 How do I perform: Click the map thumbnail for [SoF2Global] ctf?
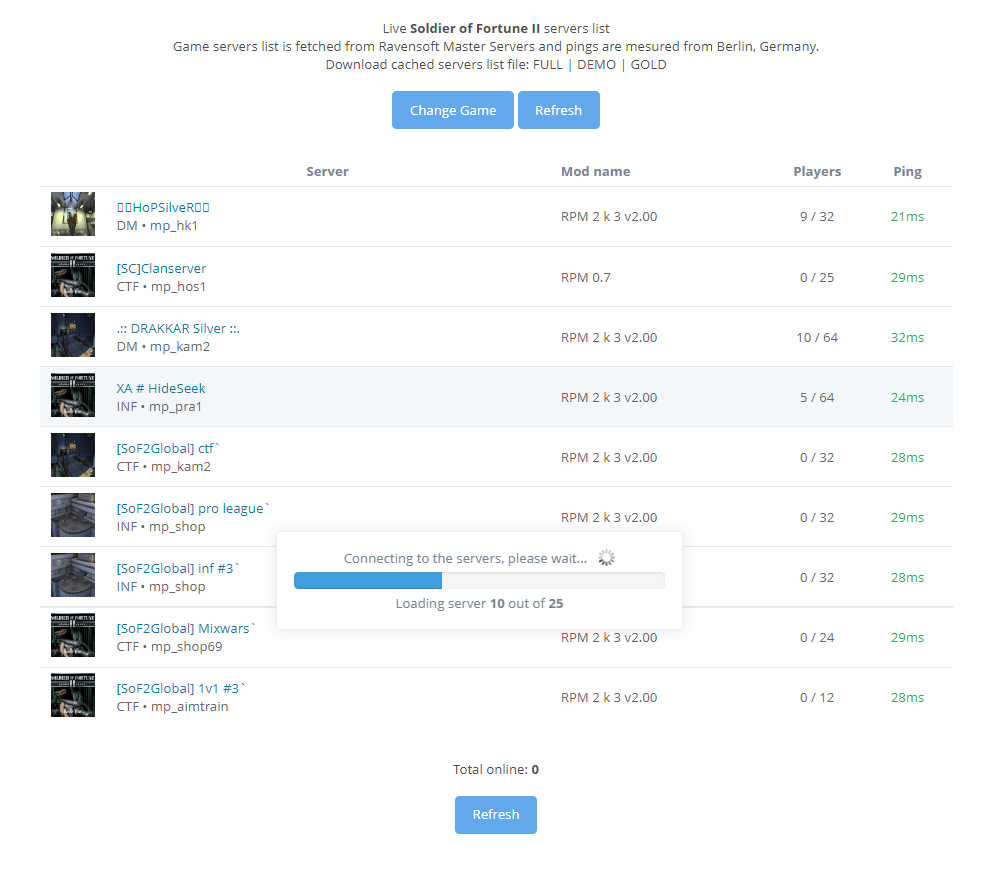click(x=73, y=455)
